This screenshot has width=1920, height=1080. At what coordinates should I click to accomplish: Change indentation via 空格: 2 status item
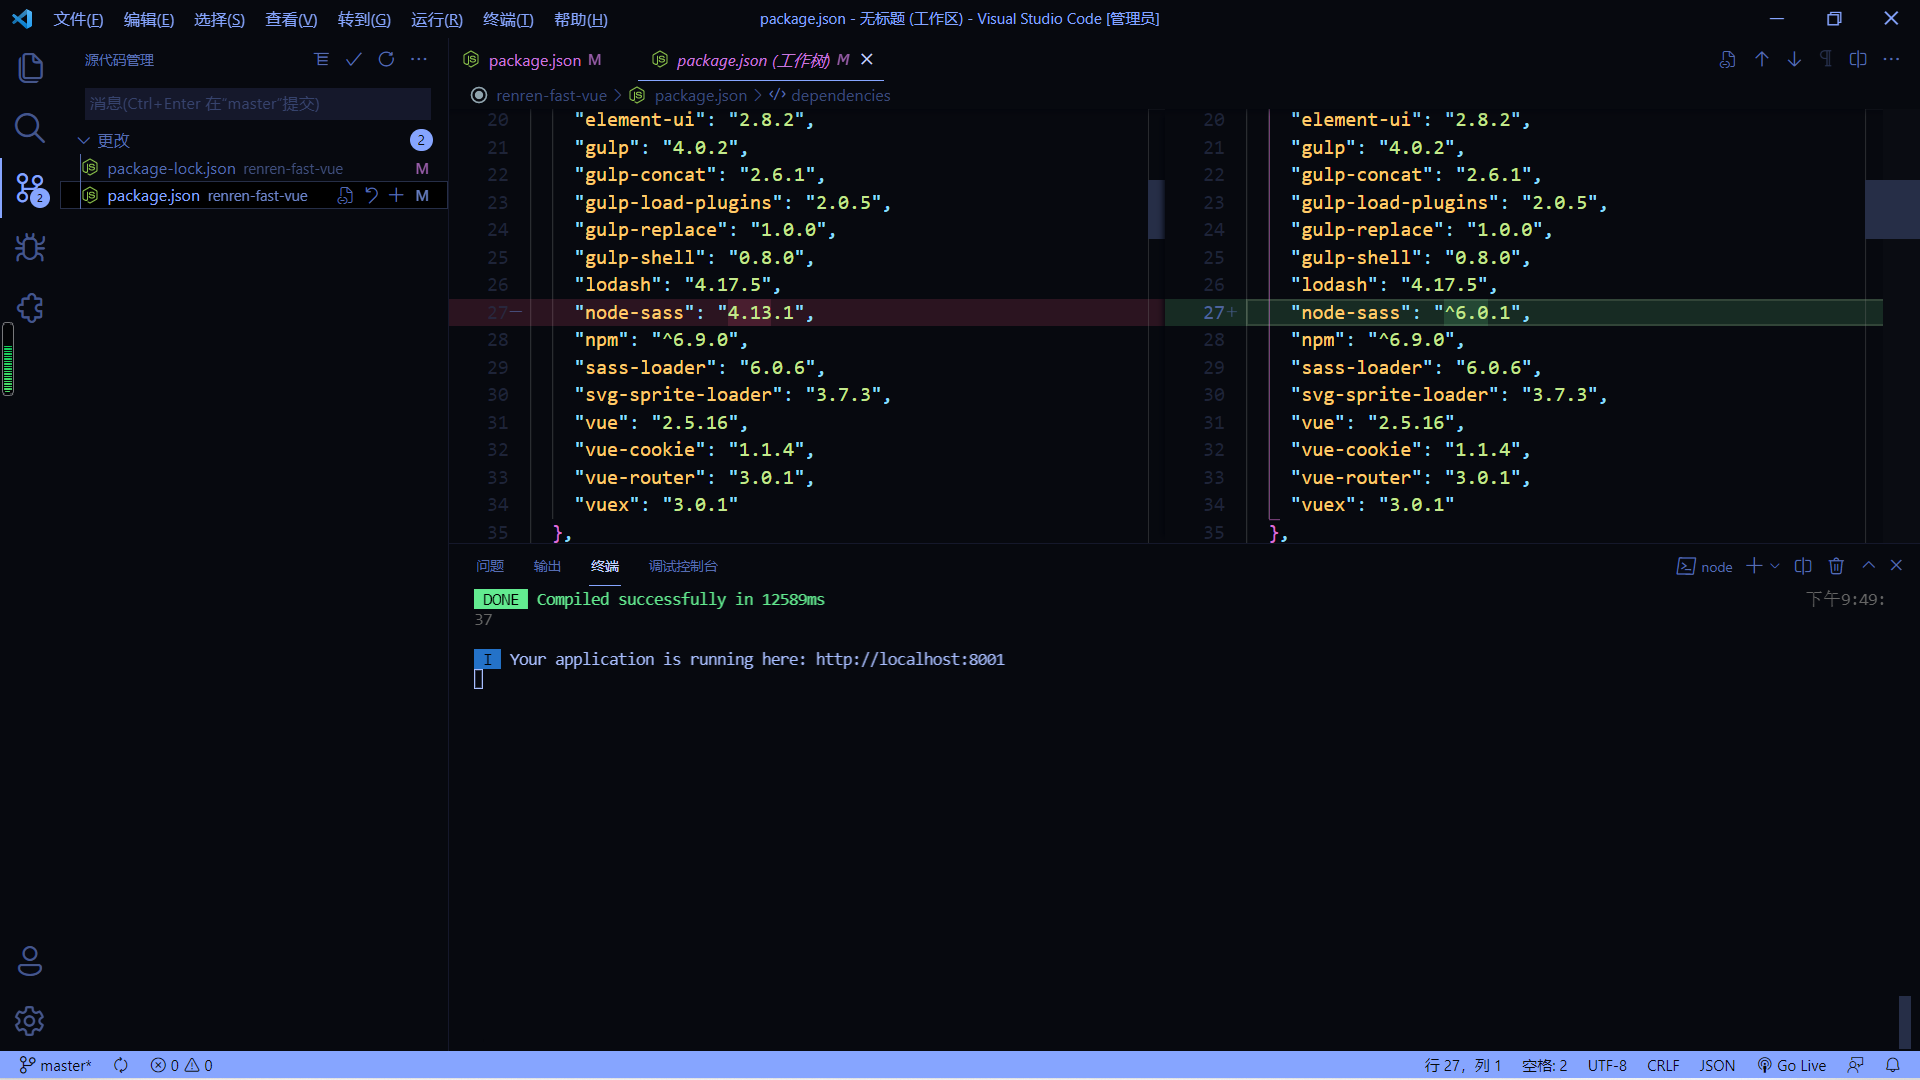point(1544,1065)
